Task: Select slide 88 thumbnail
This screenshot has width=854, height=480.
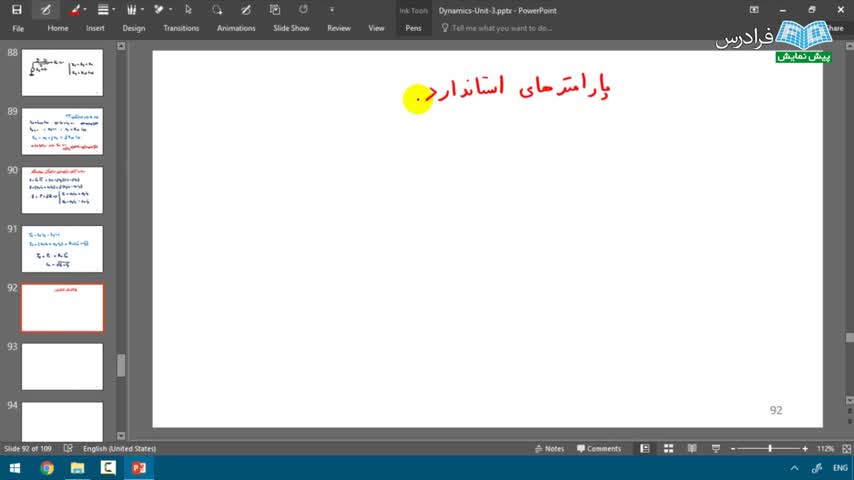Action: (62, 72)
